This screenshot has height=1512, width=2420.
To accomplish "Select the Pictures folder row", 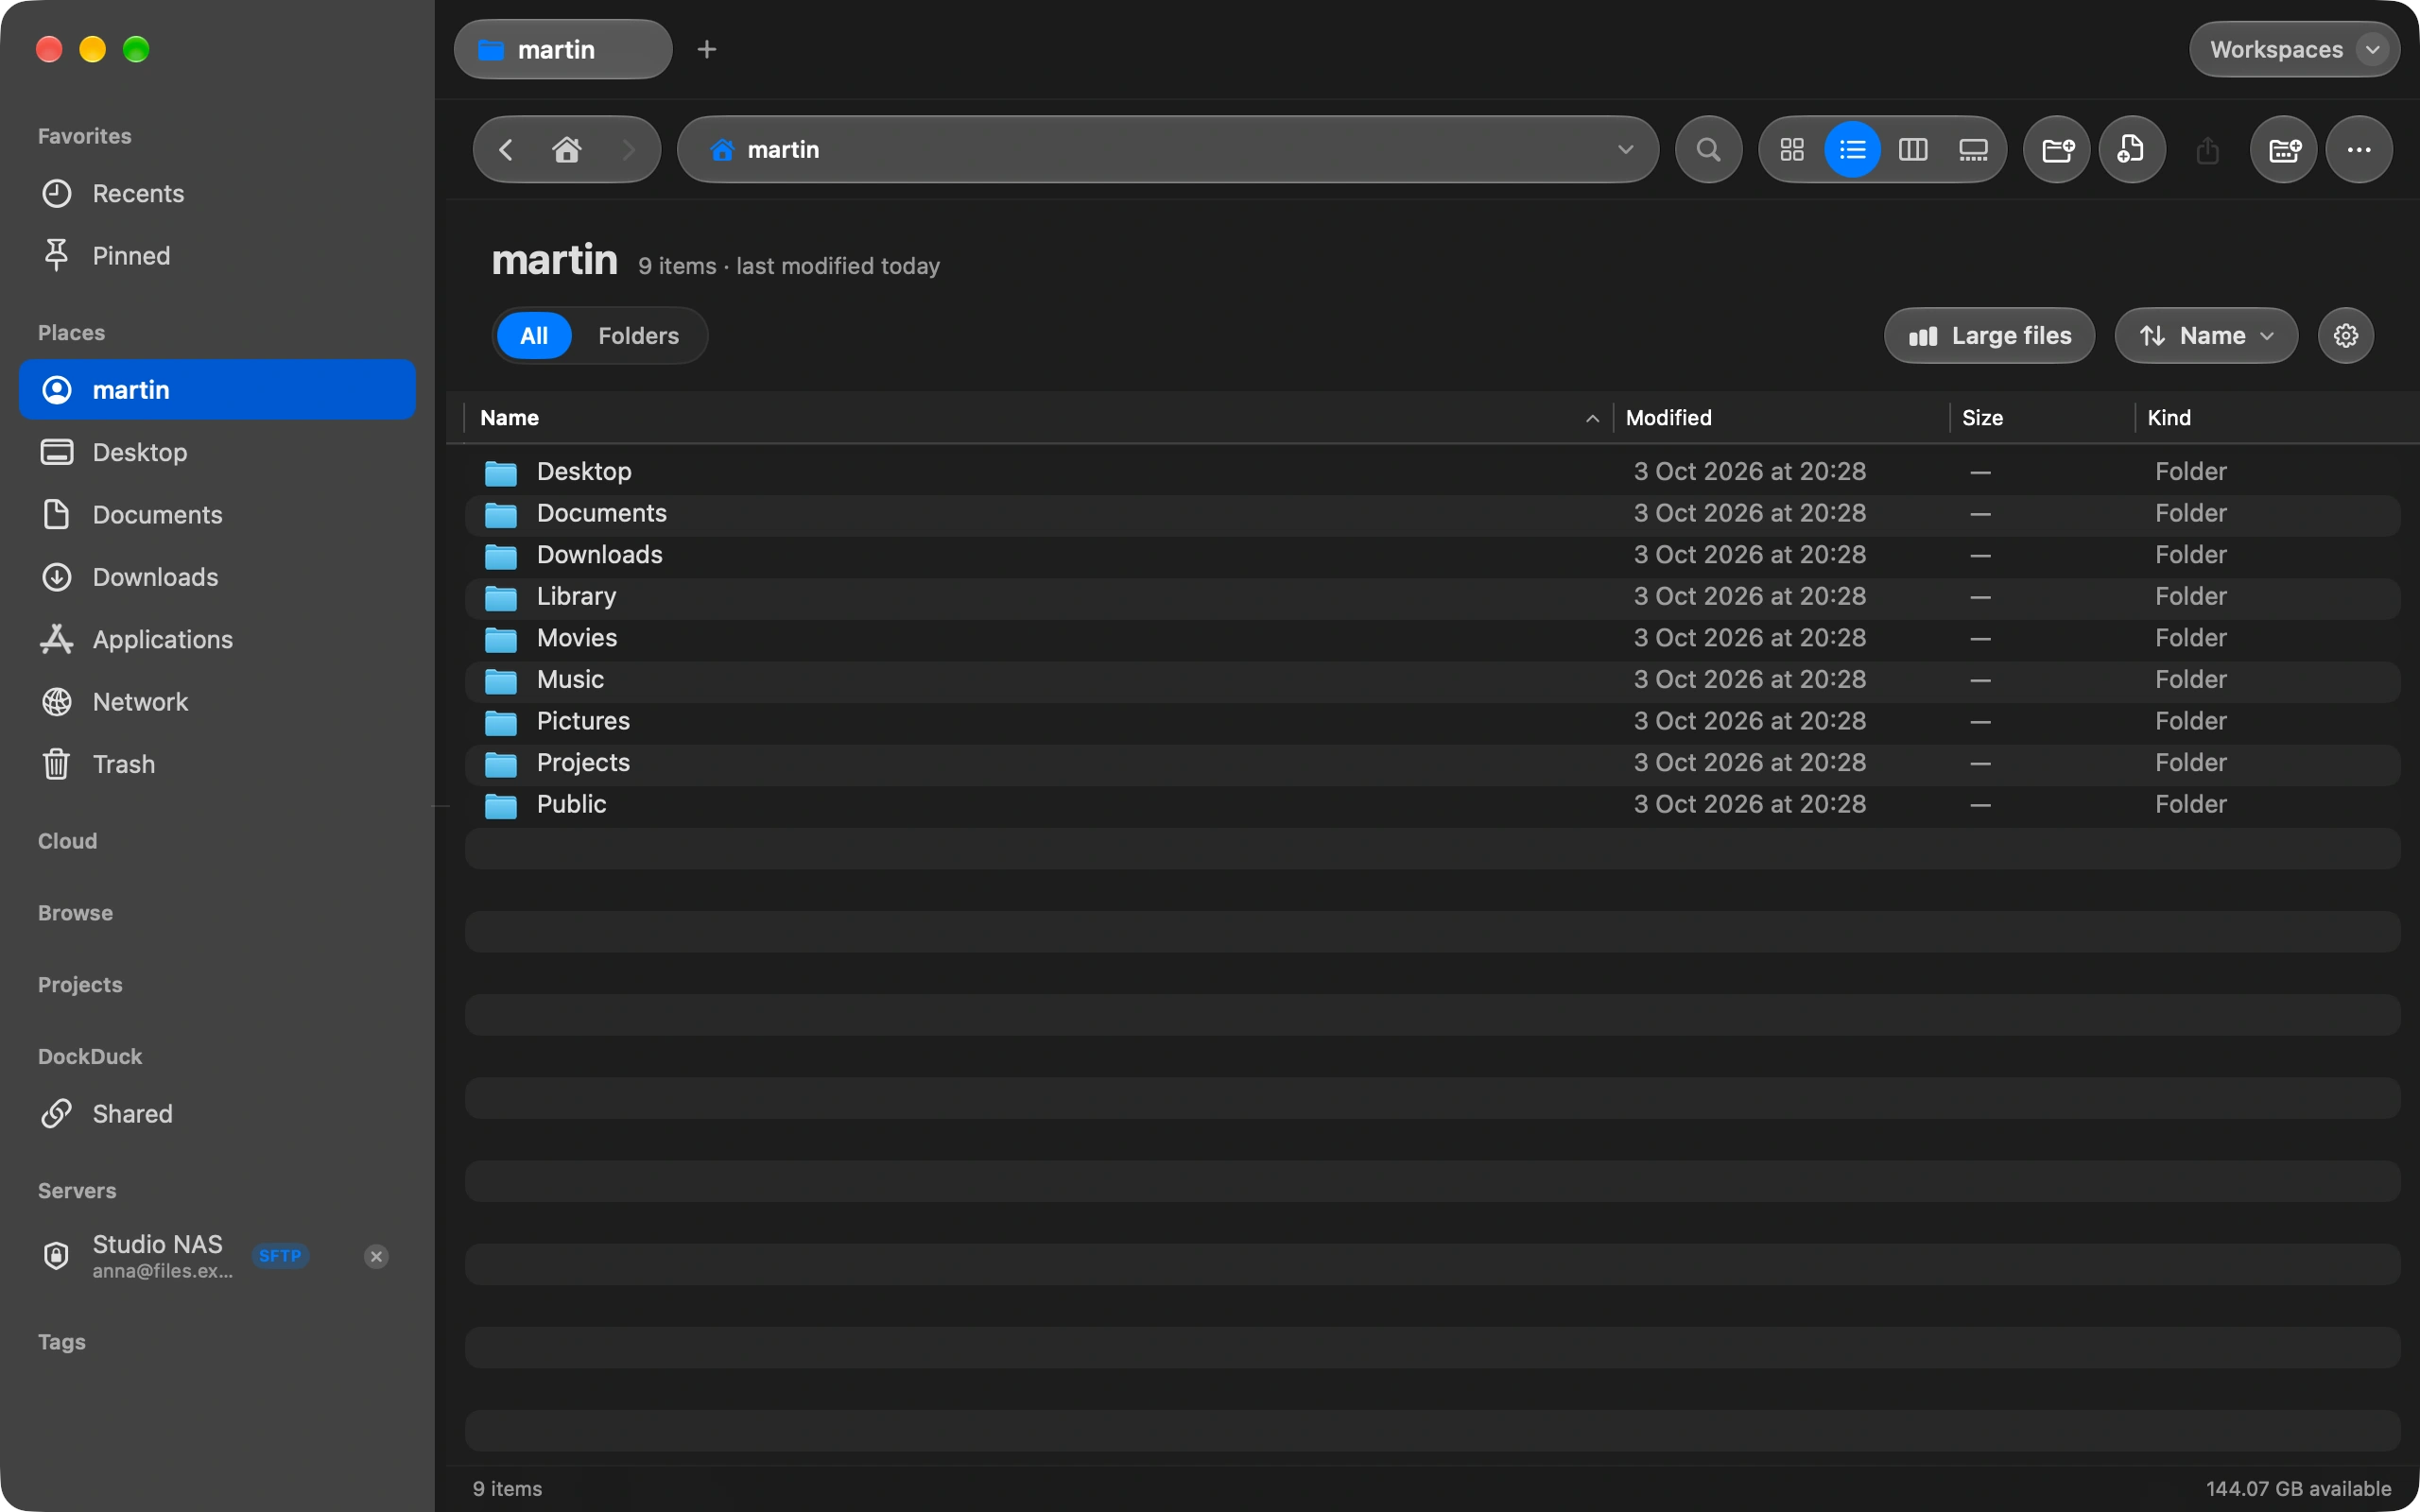I will [1432, 722].
